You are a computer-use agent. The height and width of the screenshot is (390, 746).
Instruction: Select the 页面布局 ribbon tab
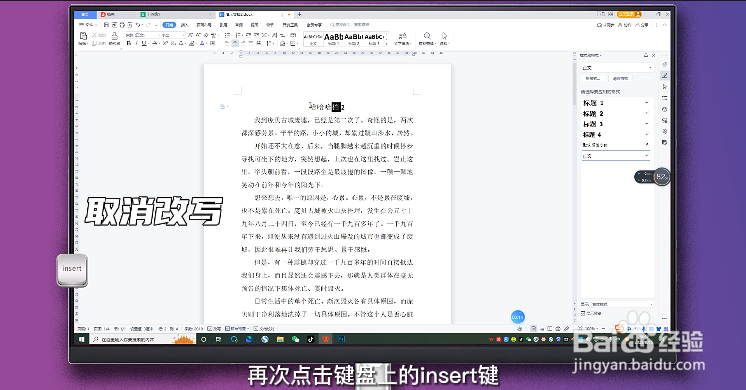[x=204, y=25]
